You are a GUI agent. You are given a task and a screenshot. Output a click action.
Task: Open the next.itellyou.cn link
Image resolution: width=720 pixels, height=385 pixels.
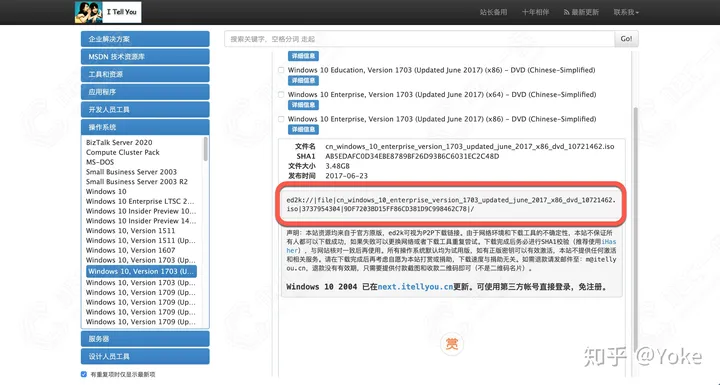coord(415,287)
